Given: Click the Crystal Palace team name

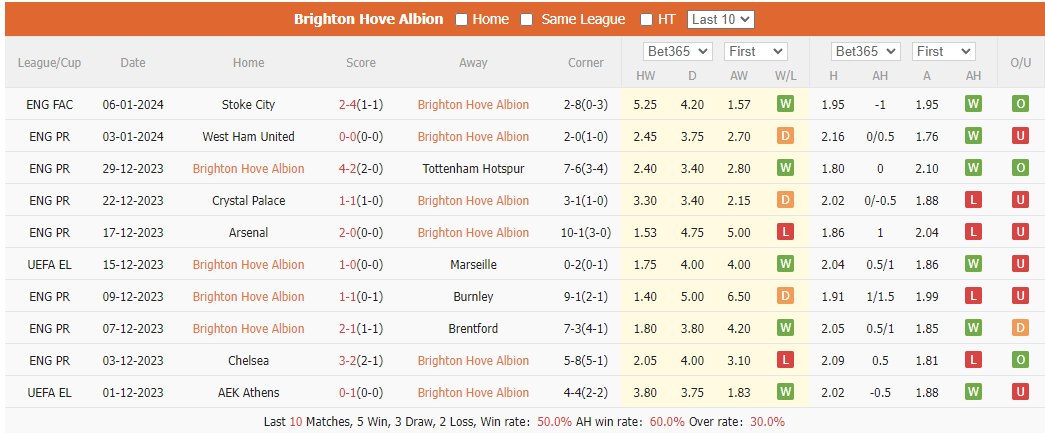Looking at the screenshot, I should (249, 200).
